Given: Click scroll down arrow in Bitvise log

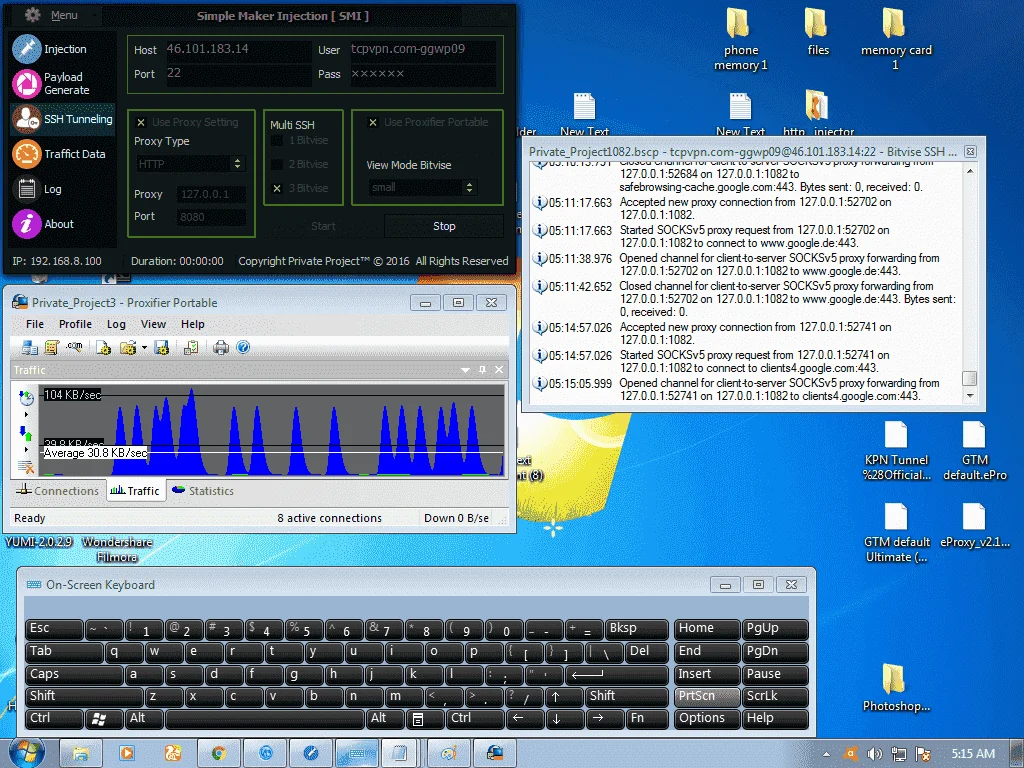Looking at the screenshot, I should click(x=970, y=396).
